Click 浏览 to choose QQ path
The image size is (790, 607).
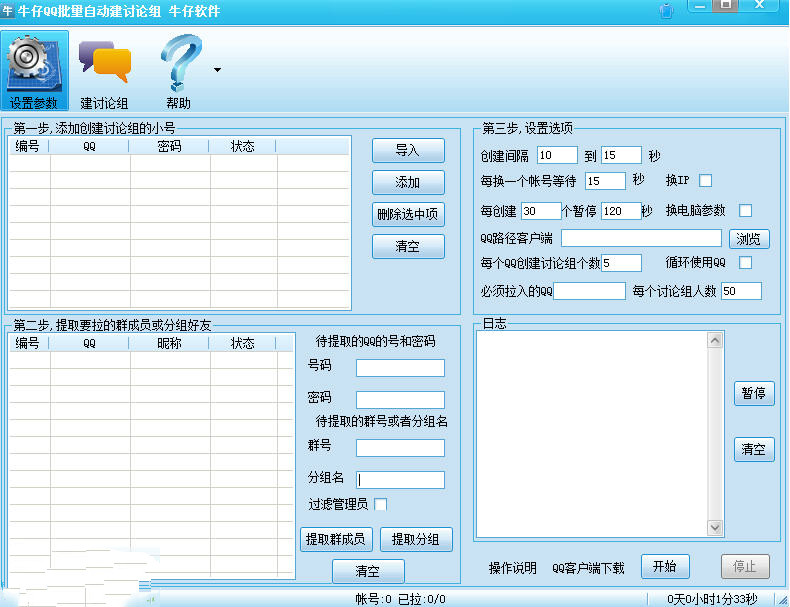748,239
